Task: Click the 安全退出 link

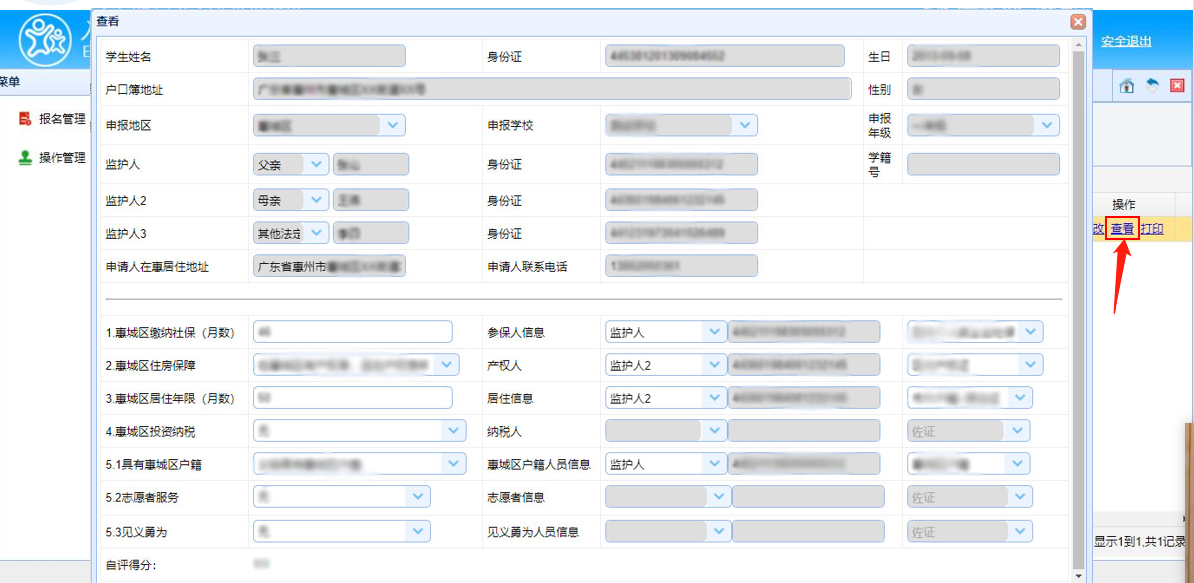Action: click(1126, 41)
